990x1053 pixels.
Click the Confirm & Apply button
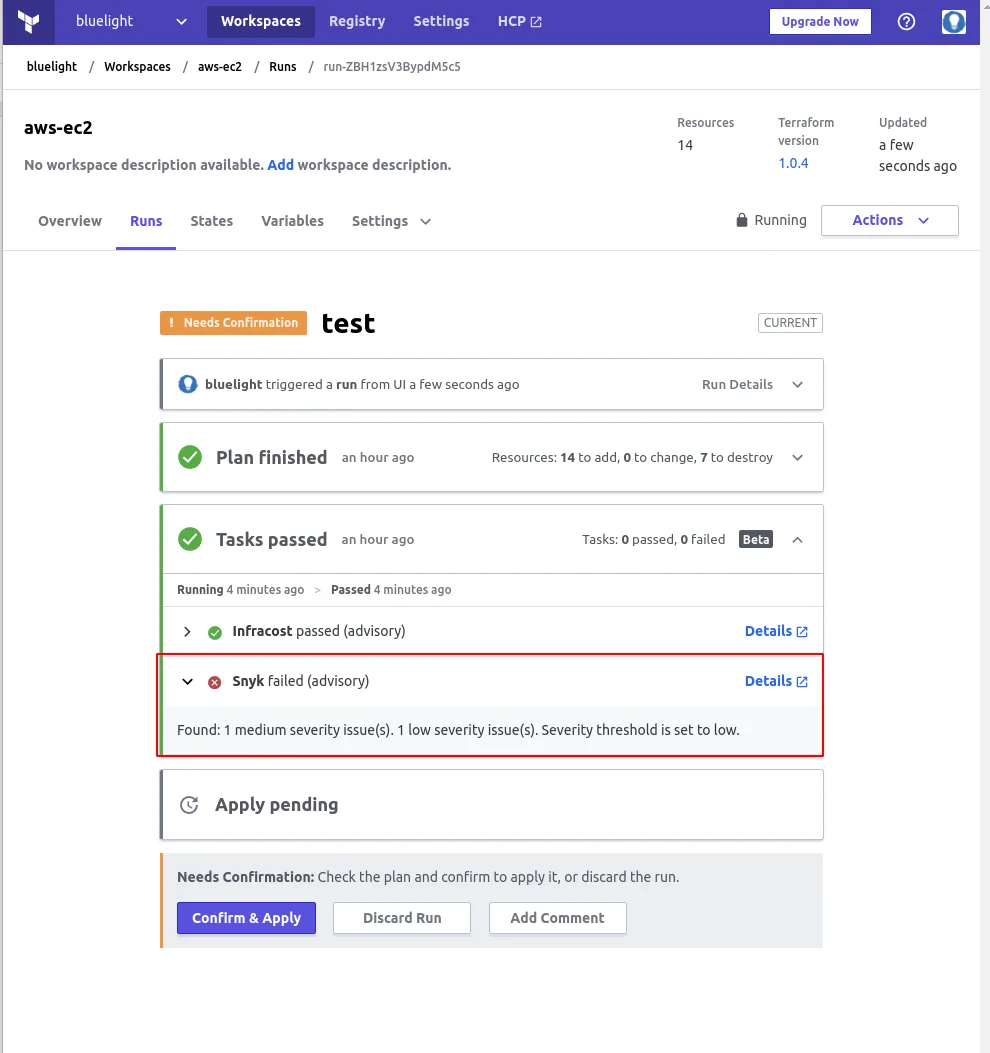[x=246, y=917]
